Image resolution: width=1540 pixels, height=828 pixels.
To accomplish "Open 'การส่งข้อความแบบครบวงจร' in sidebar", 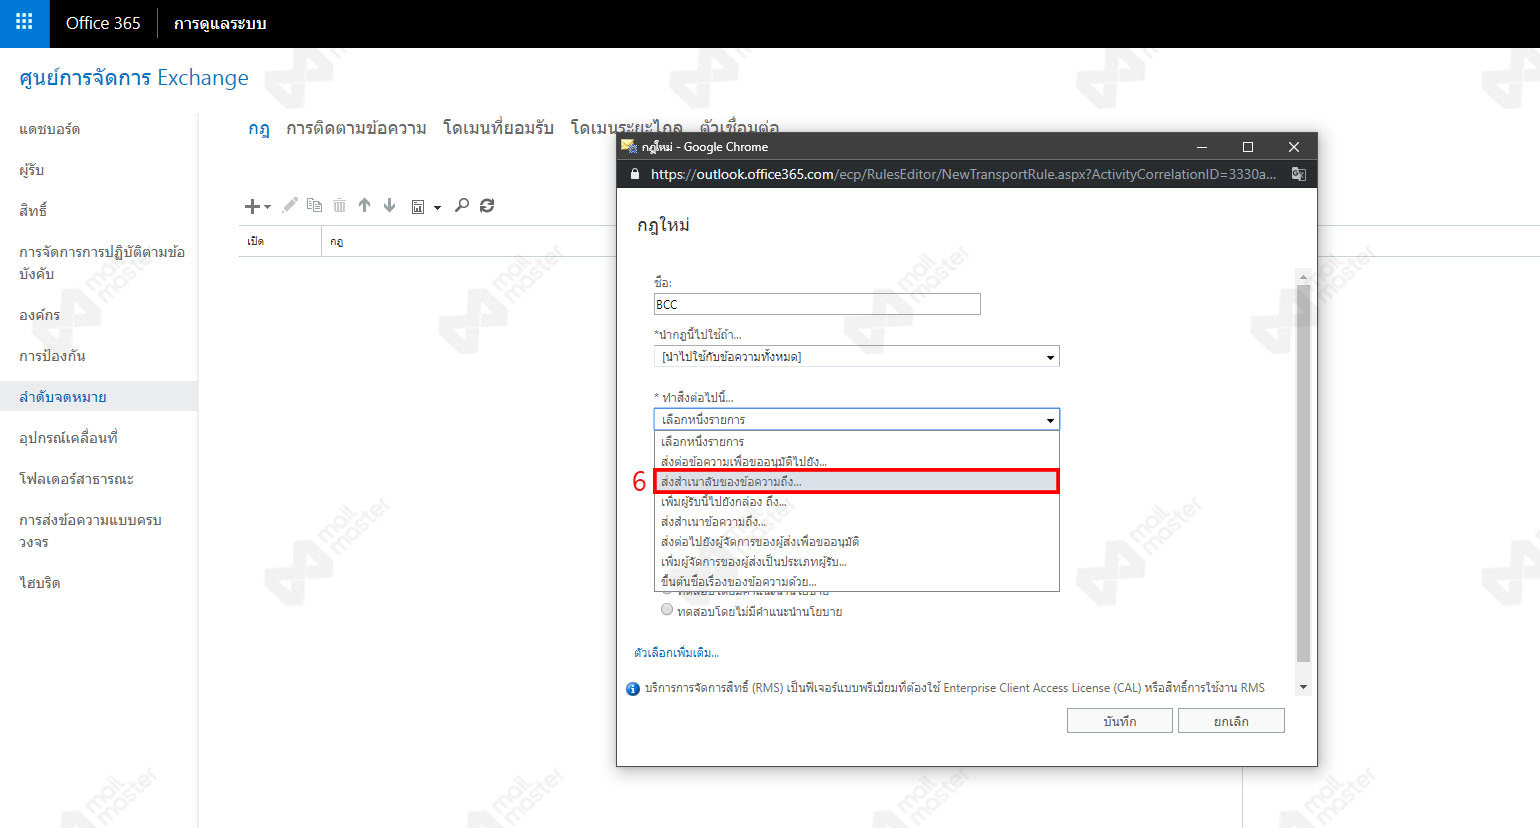I will coord(90,530).
